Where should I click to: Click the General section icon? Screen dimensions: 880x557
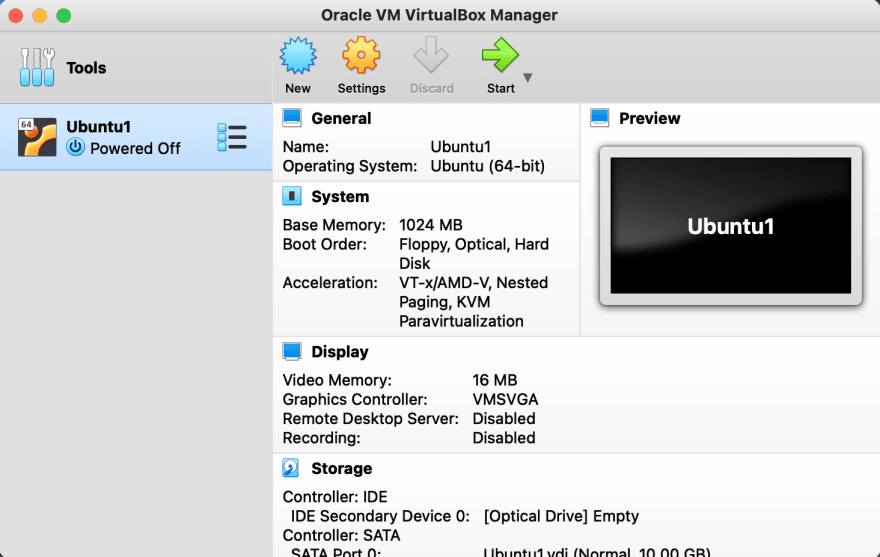tap(292, 118)
